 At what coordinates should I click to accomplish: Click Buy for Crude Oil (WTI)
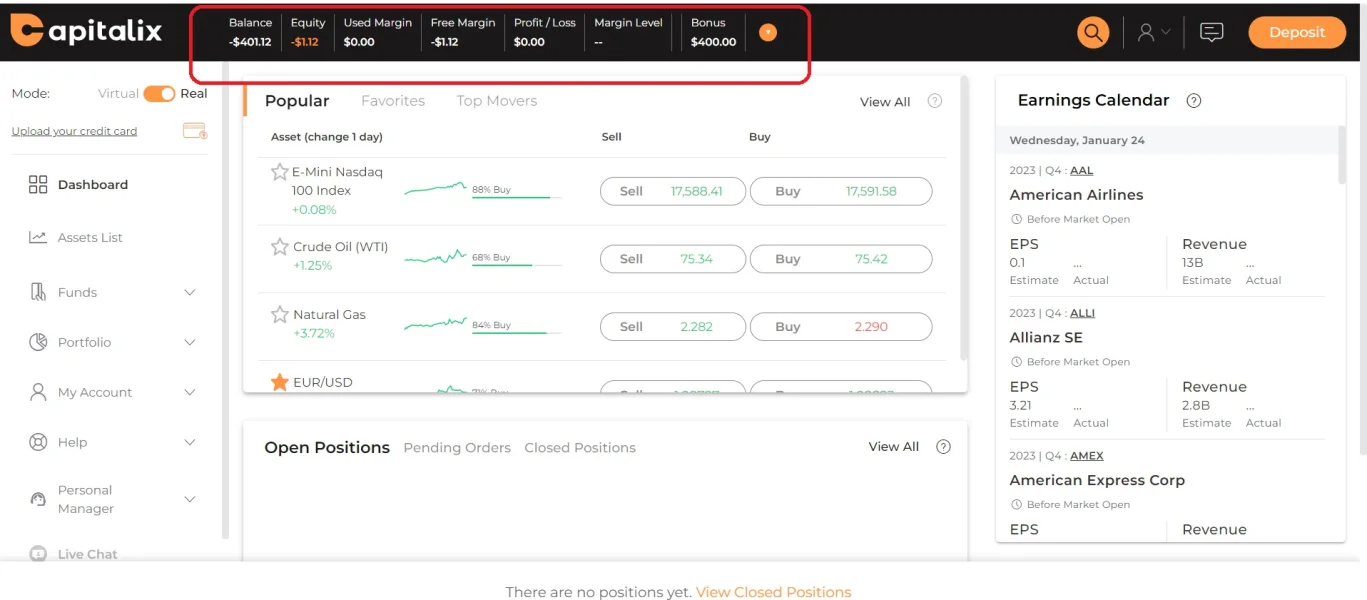point(840,259)
